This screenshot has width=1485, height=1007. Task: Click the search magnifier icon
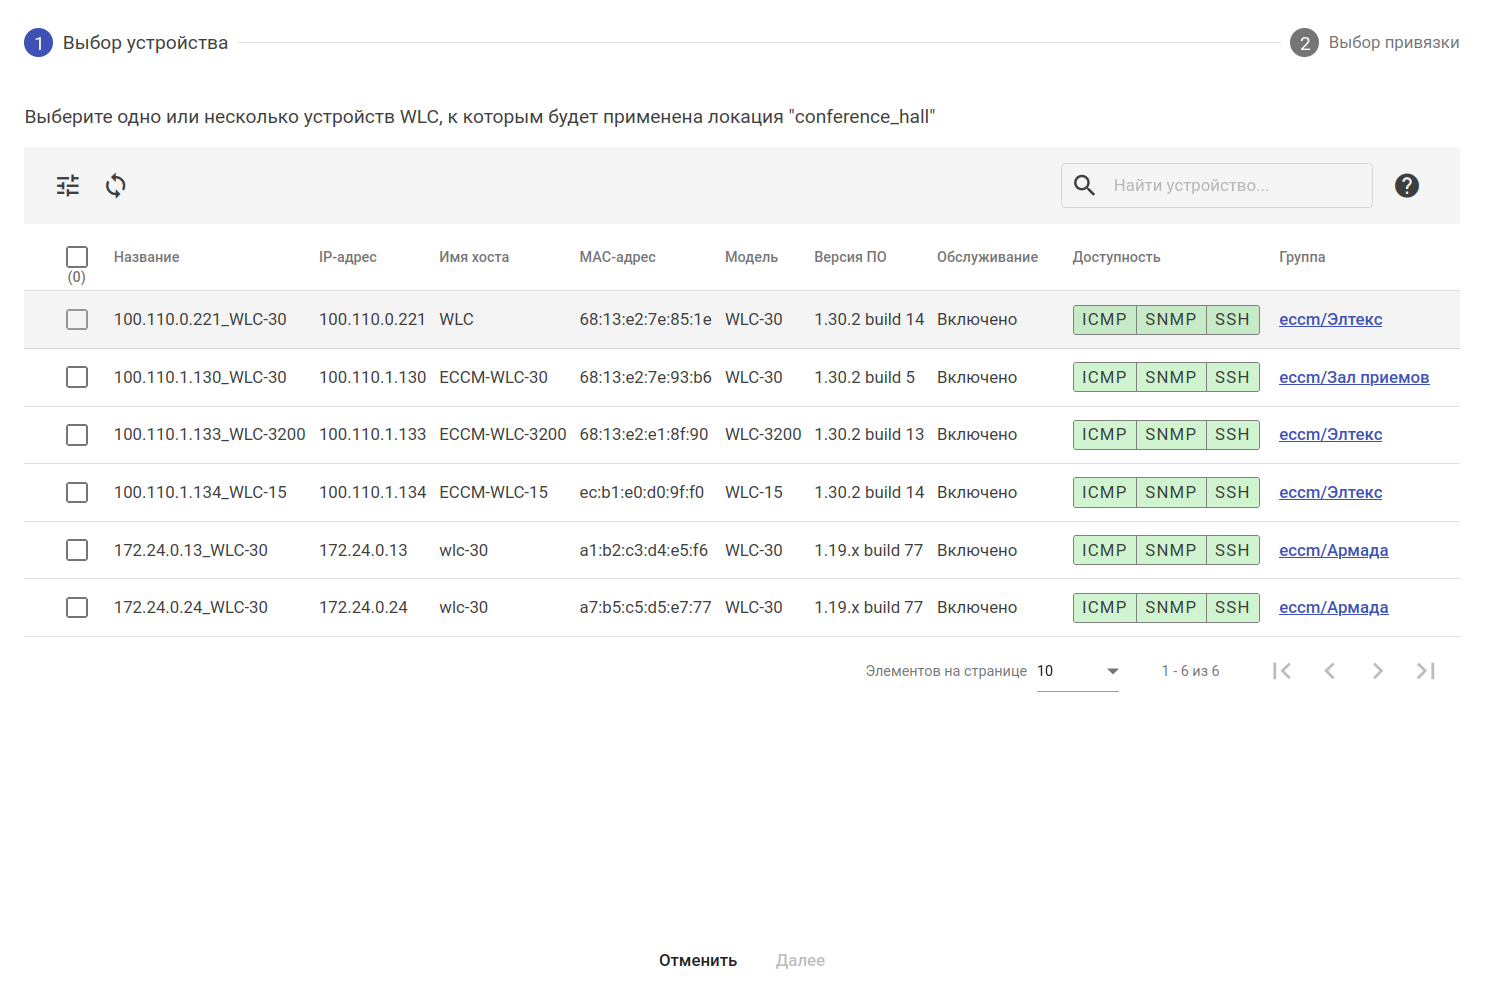1084,185
